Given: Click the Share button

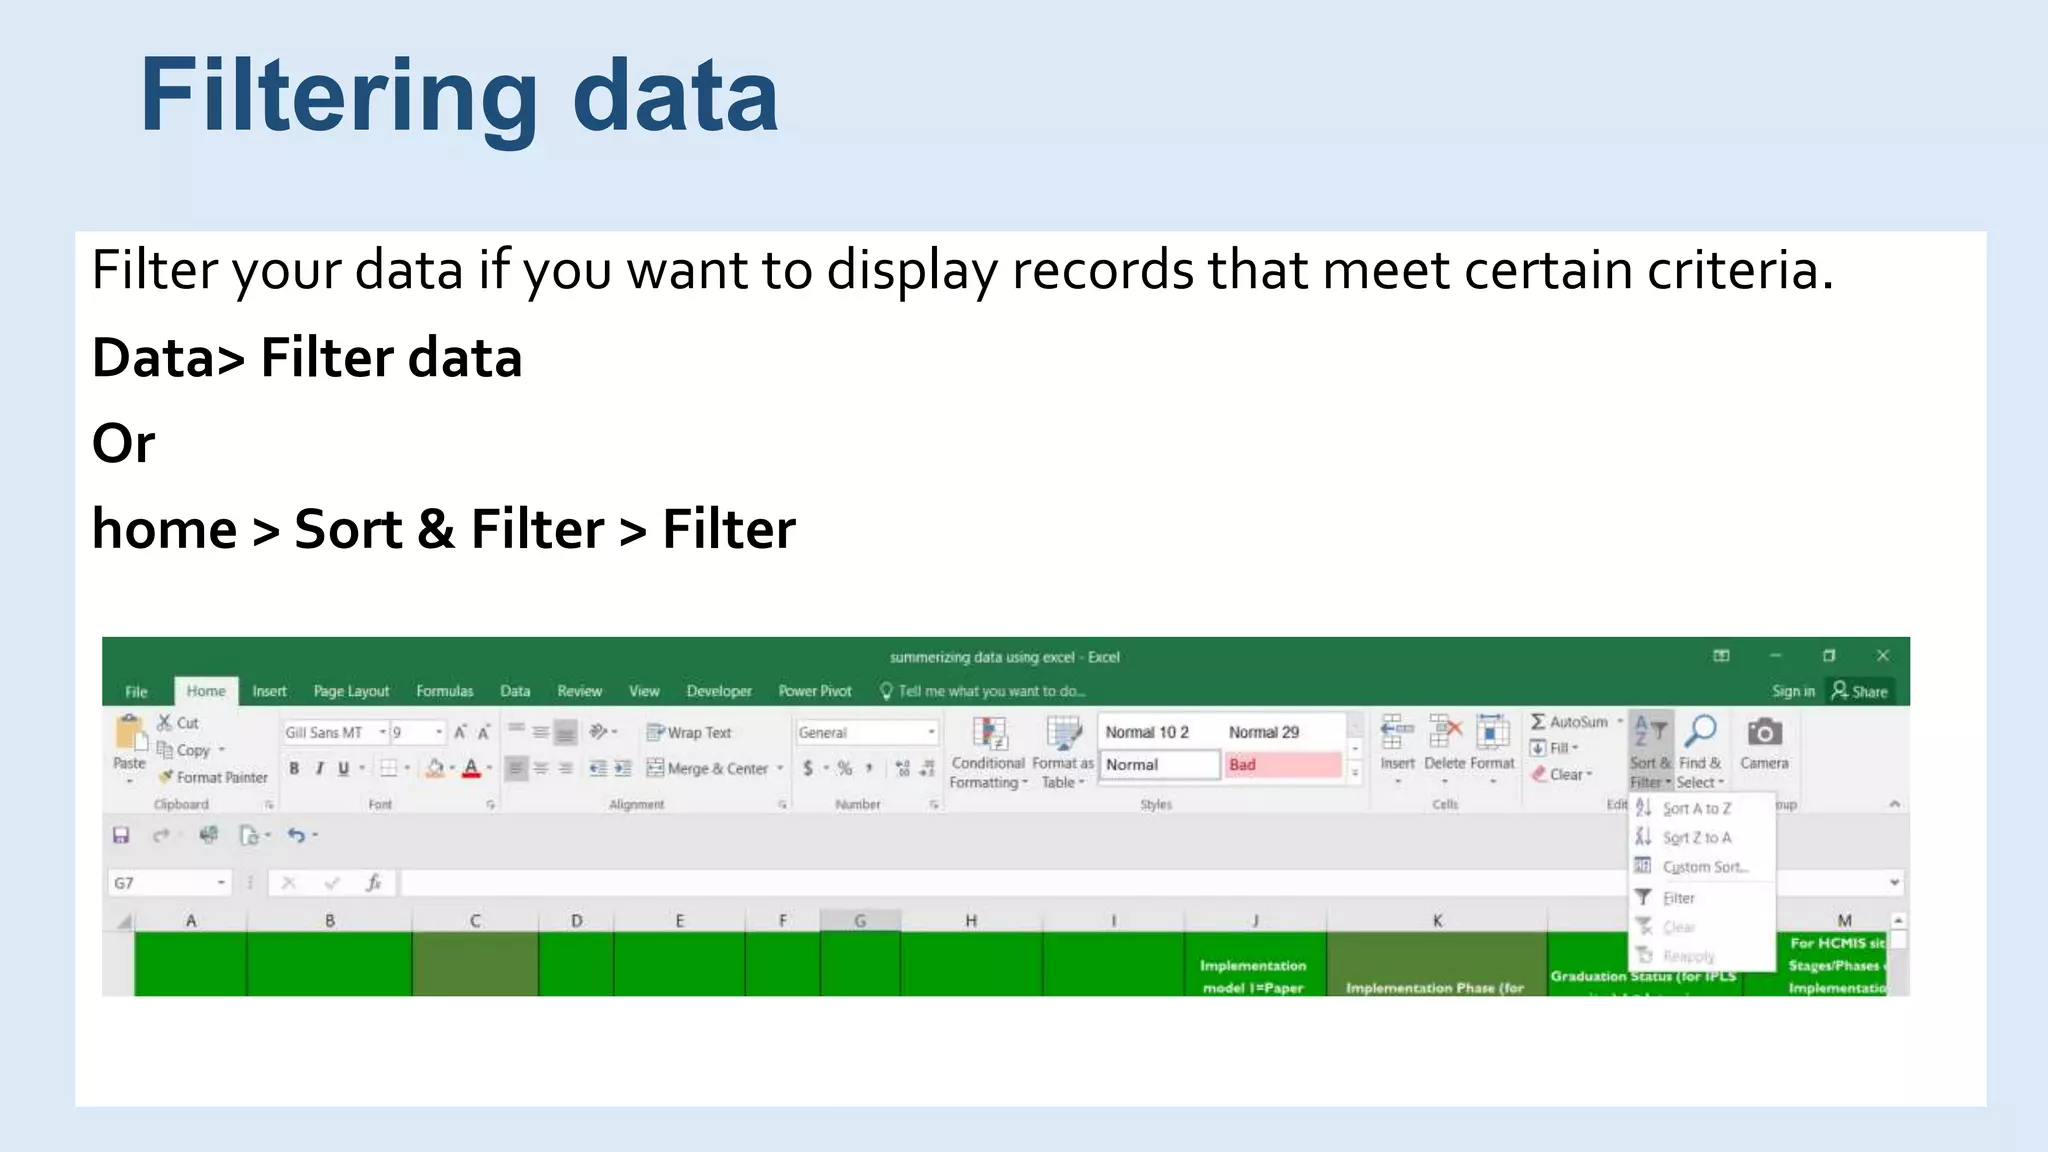Looking at the screenshot, I should tap(1860, 691).
